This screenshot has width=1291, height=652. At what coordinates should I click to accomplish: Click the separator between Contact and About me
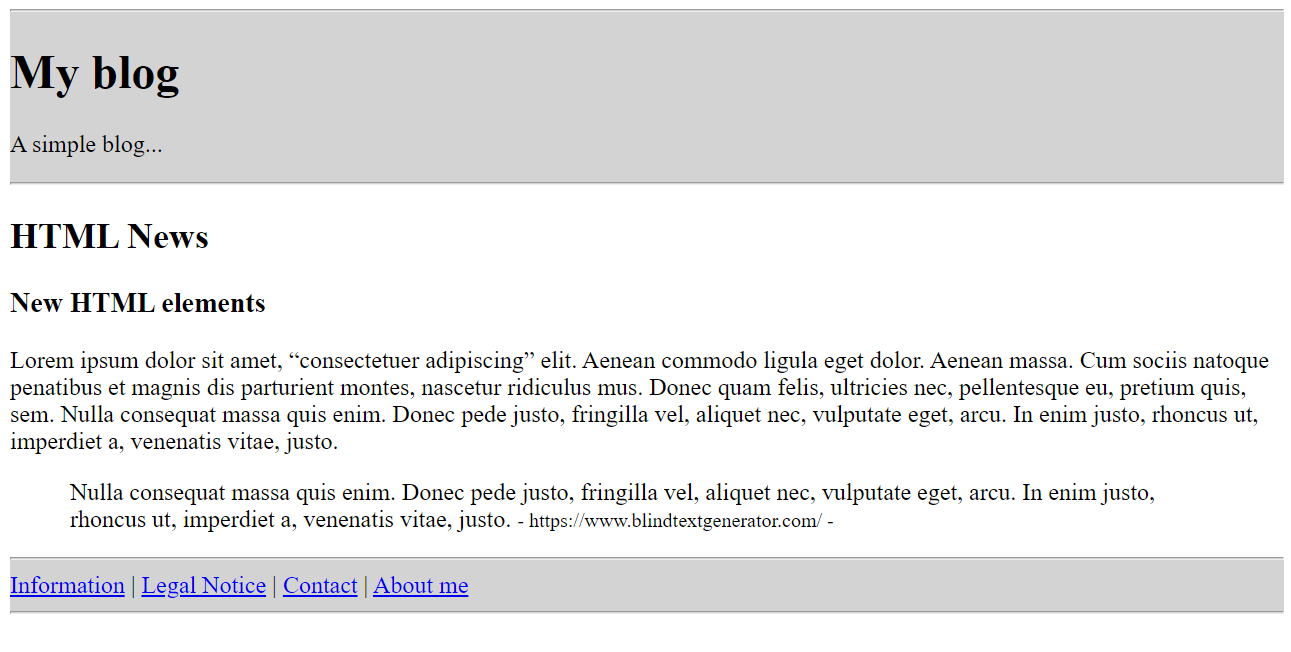pyautogui.click(x=365, y=586)
